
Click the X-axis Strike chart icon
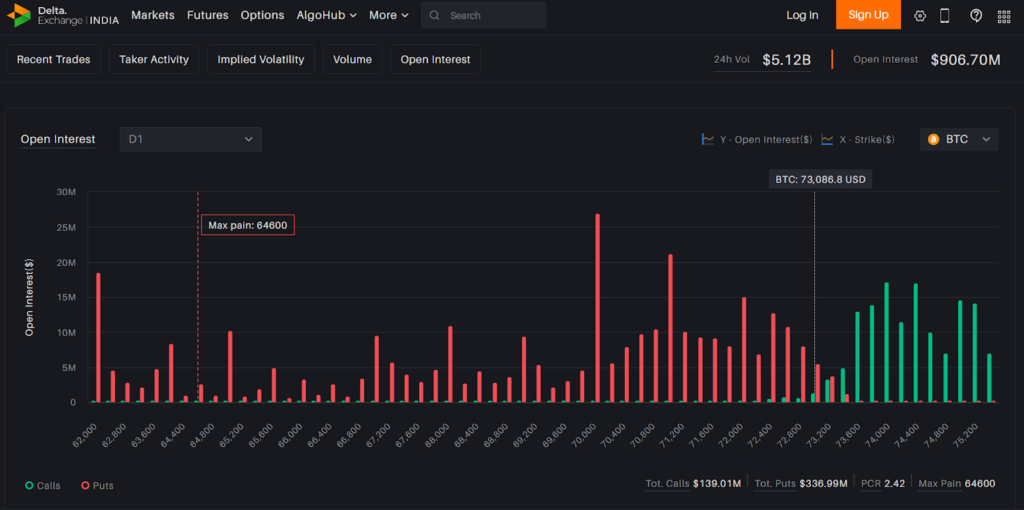point(827,140)
